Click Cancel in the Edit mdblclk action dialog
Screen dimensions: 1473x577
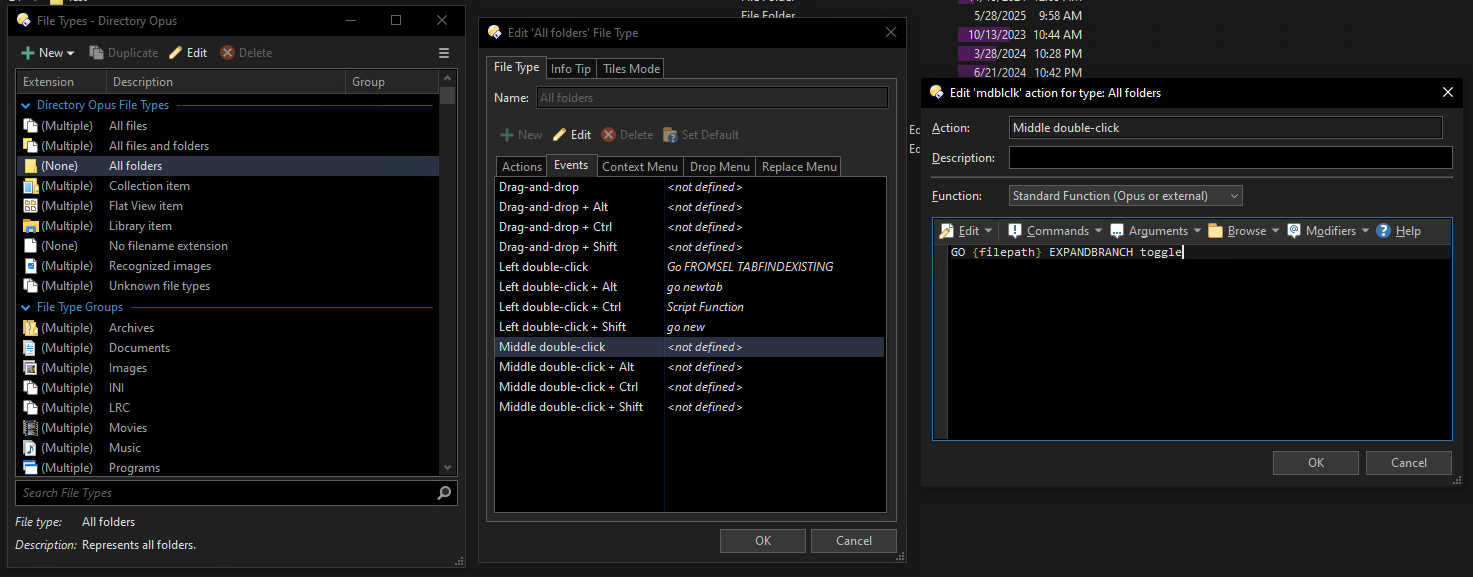point(1409,463)
